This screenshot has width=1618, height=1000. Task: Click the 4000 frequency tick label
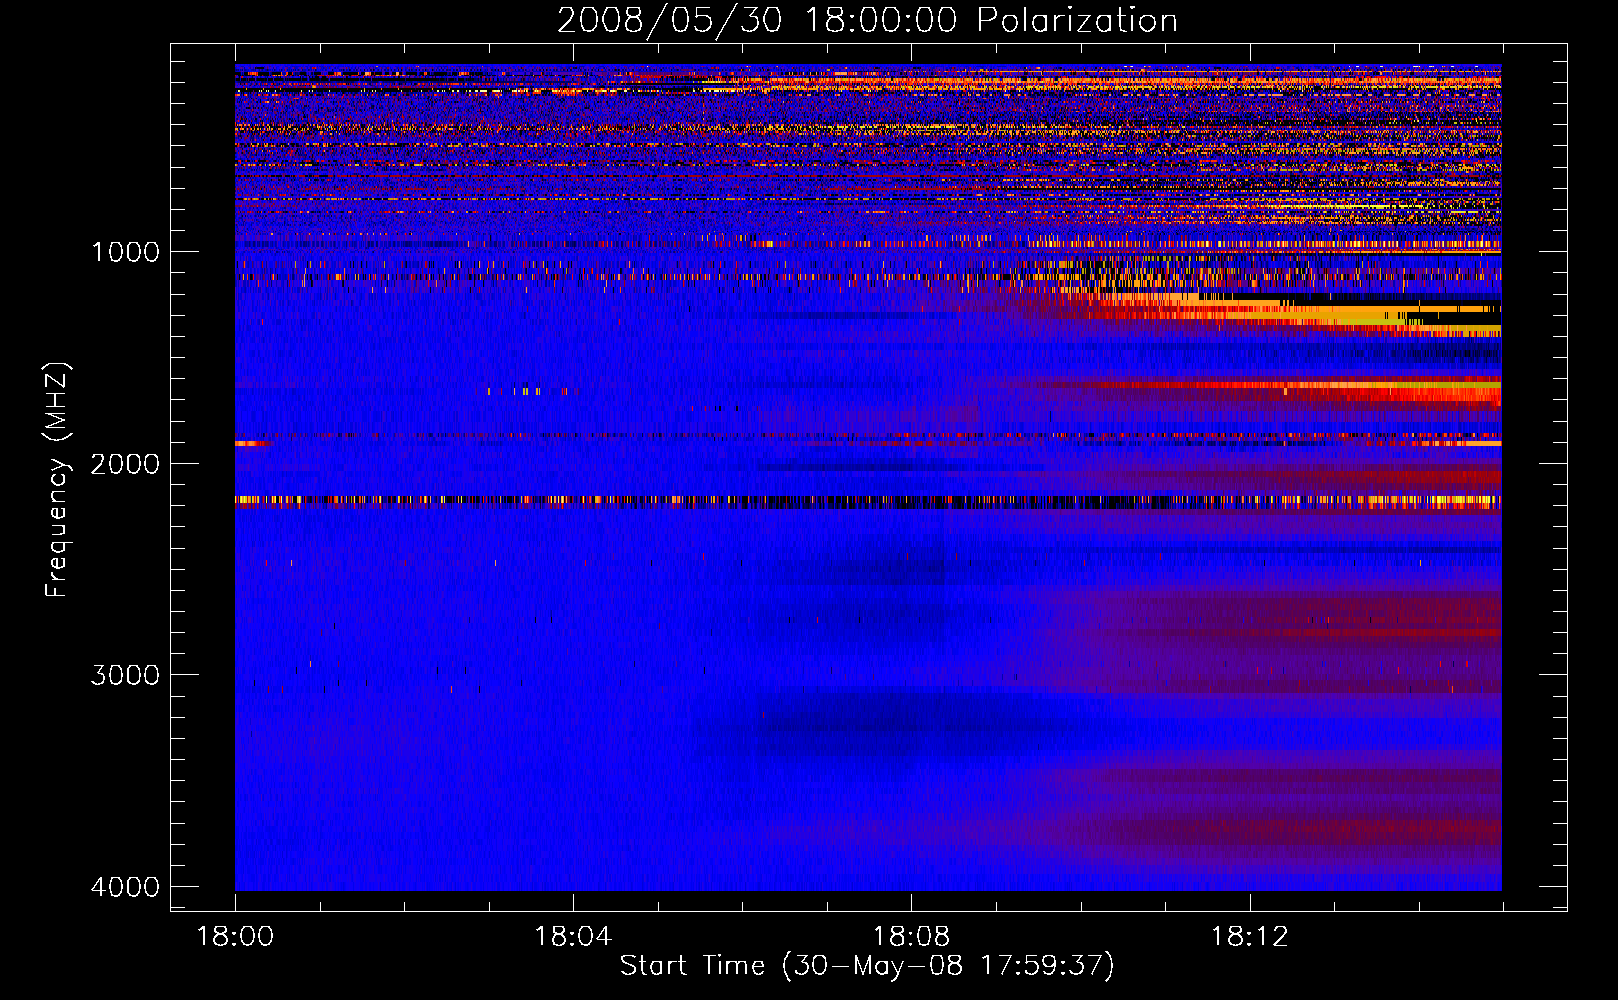(x=125, y=887)
